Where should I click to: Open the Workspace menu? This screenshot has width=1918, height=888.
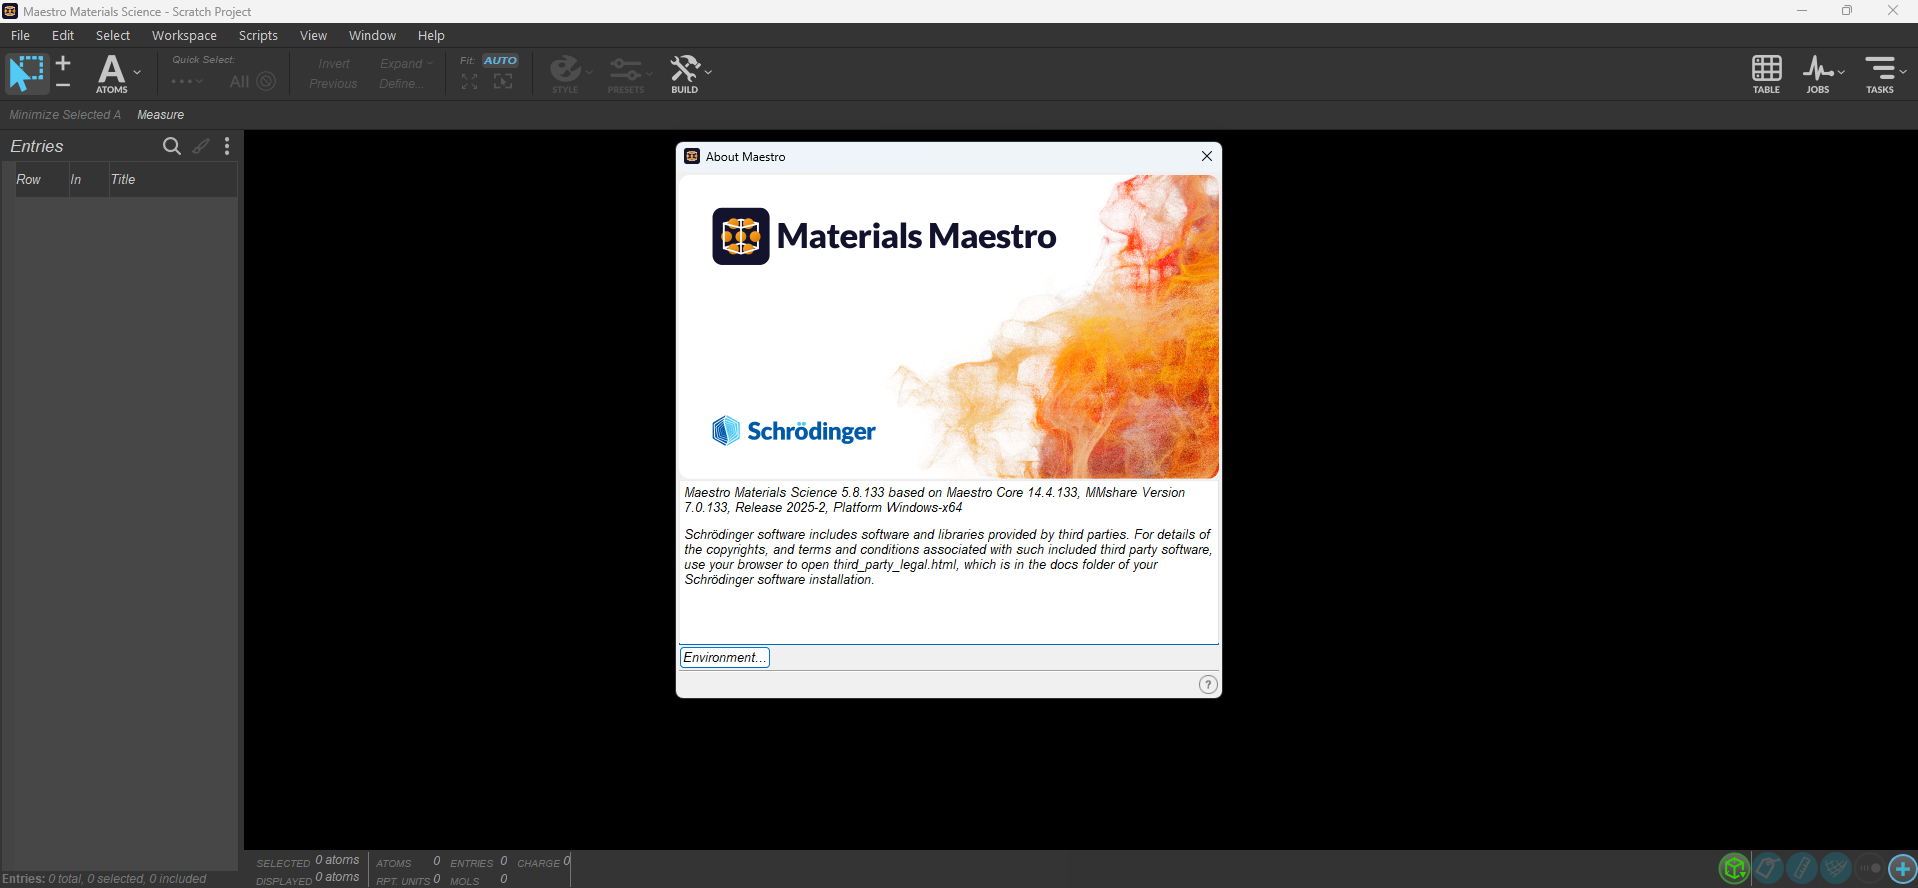pyautogui.click(x=184, y=35)
